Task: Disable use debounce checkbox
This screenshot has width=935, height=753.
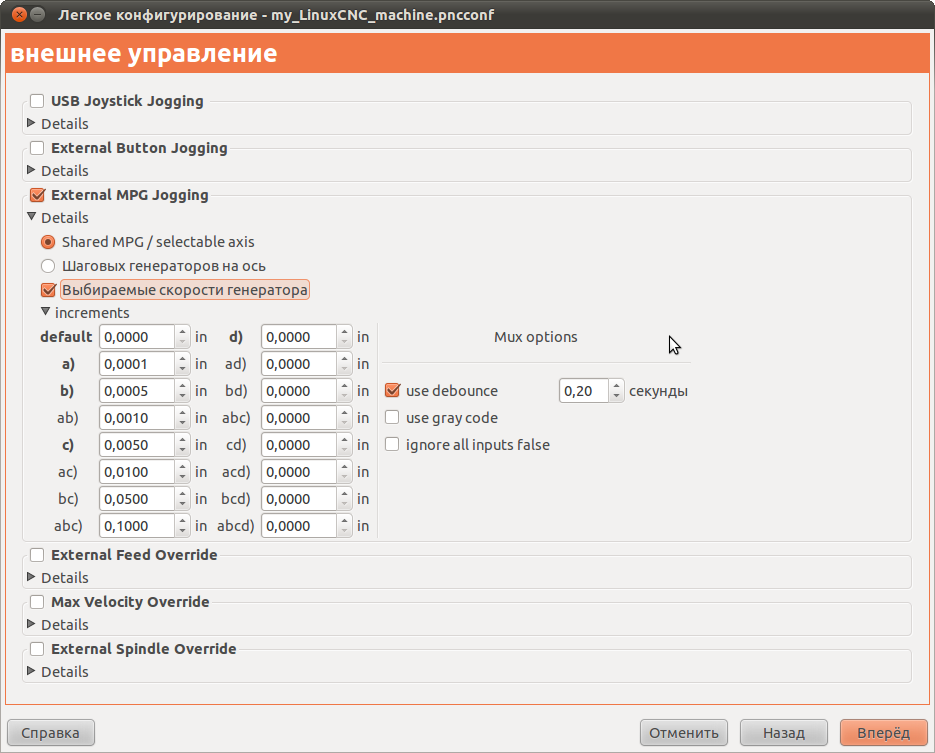Action: point(392,391)
